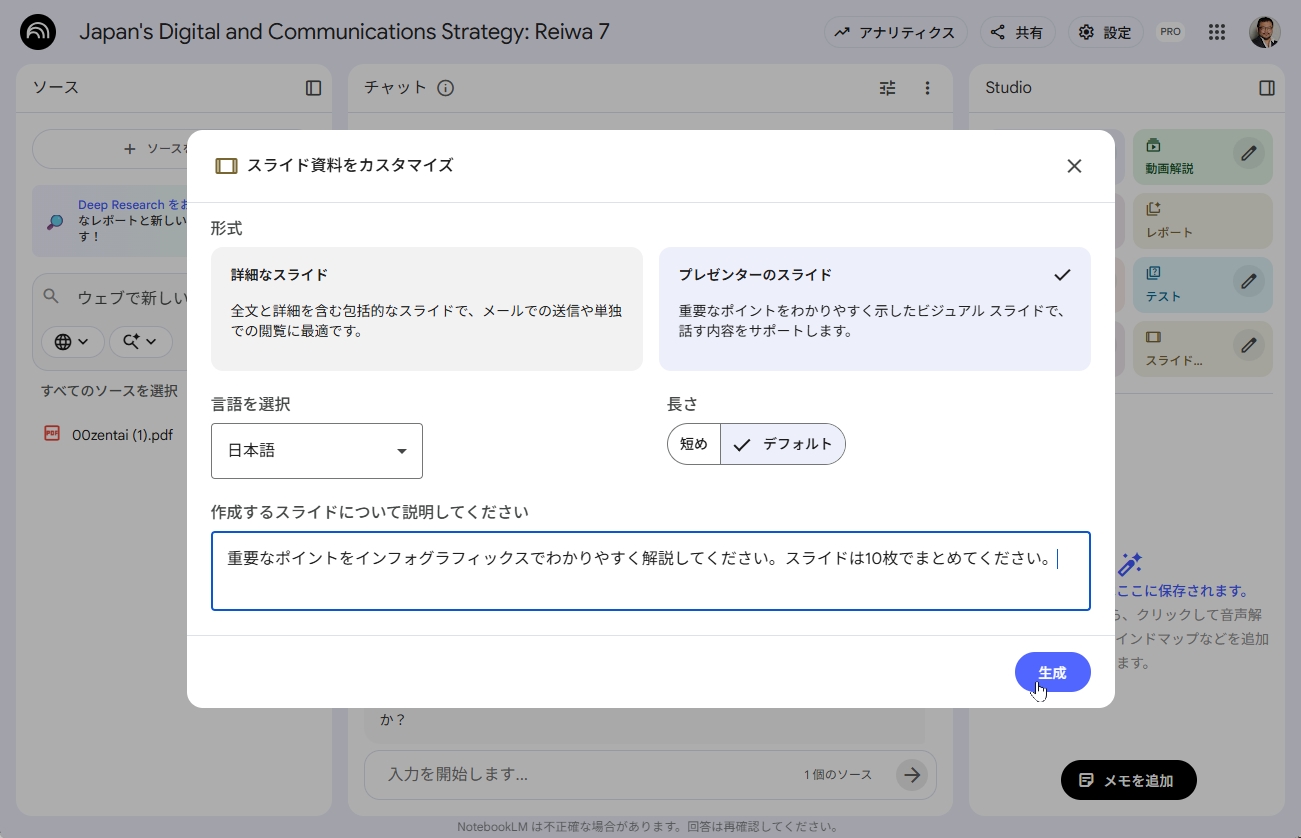Click the chat input field
Image resolution: width=1301 pixels, height=838 pixels.
point(590,775)
